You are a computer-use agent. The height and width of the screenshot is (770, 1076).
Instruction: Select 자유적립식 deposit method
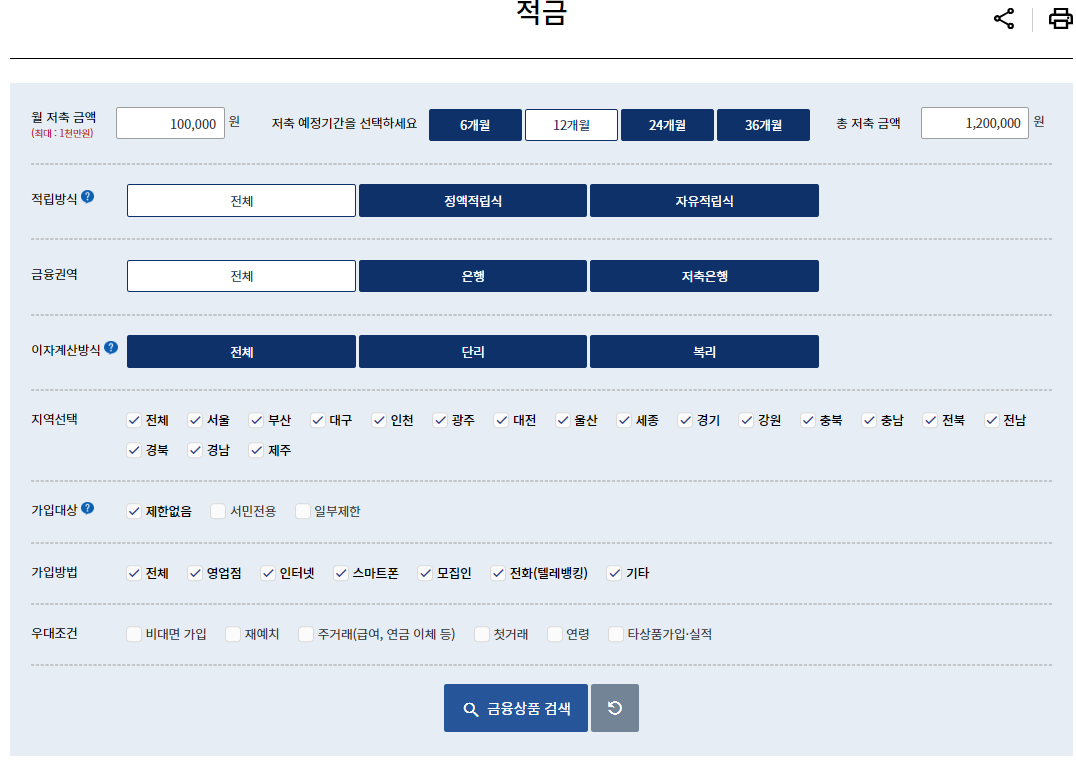tap(704, 200)
